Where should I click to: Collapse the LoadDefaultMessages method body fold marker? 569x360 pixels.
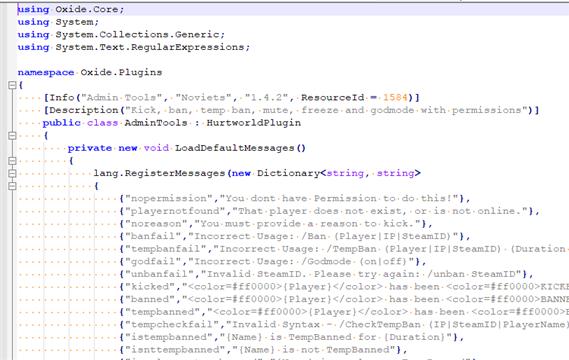coord(12,161)
